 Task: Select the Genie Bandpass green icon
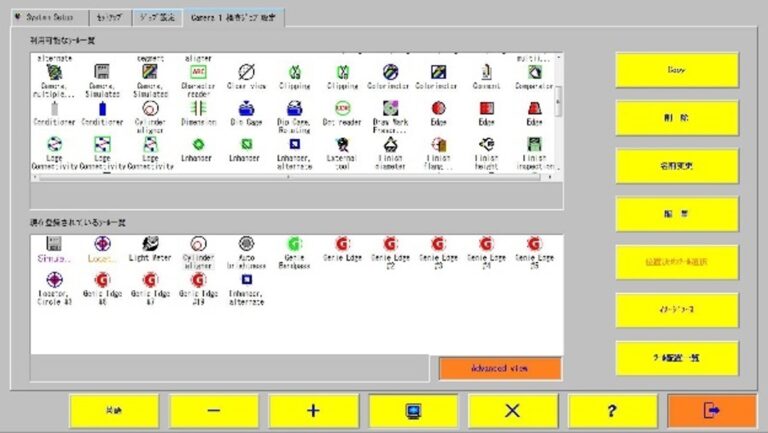294,244
